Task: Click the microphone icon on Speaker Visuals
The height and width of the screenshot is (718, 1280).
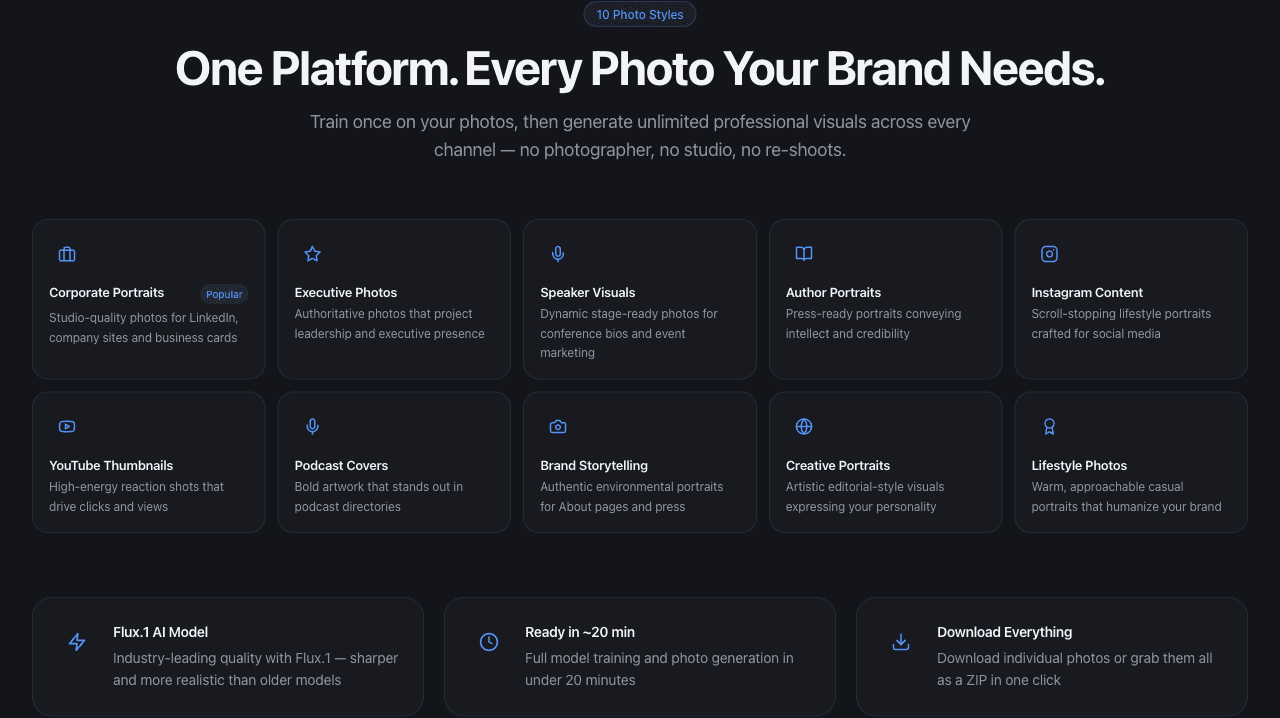Action: (557, 254)
